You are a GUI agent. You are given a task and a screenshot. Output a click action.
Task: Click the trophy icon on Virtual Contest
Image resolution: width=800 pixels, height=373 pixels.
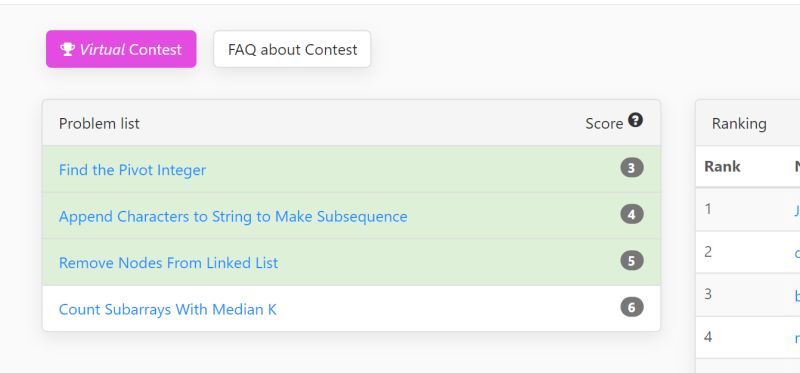click(67, 49)
